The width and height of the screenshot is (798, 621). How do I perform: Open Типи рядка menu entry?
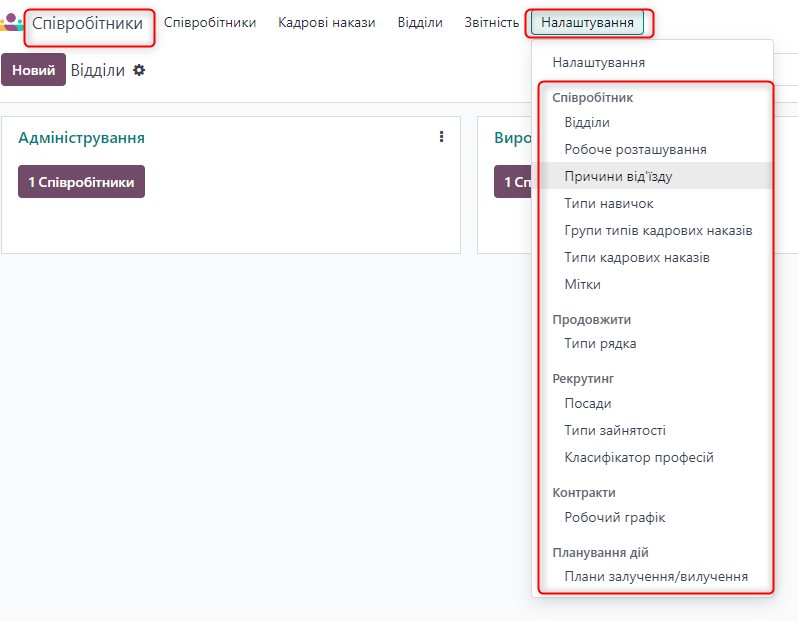652,344
